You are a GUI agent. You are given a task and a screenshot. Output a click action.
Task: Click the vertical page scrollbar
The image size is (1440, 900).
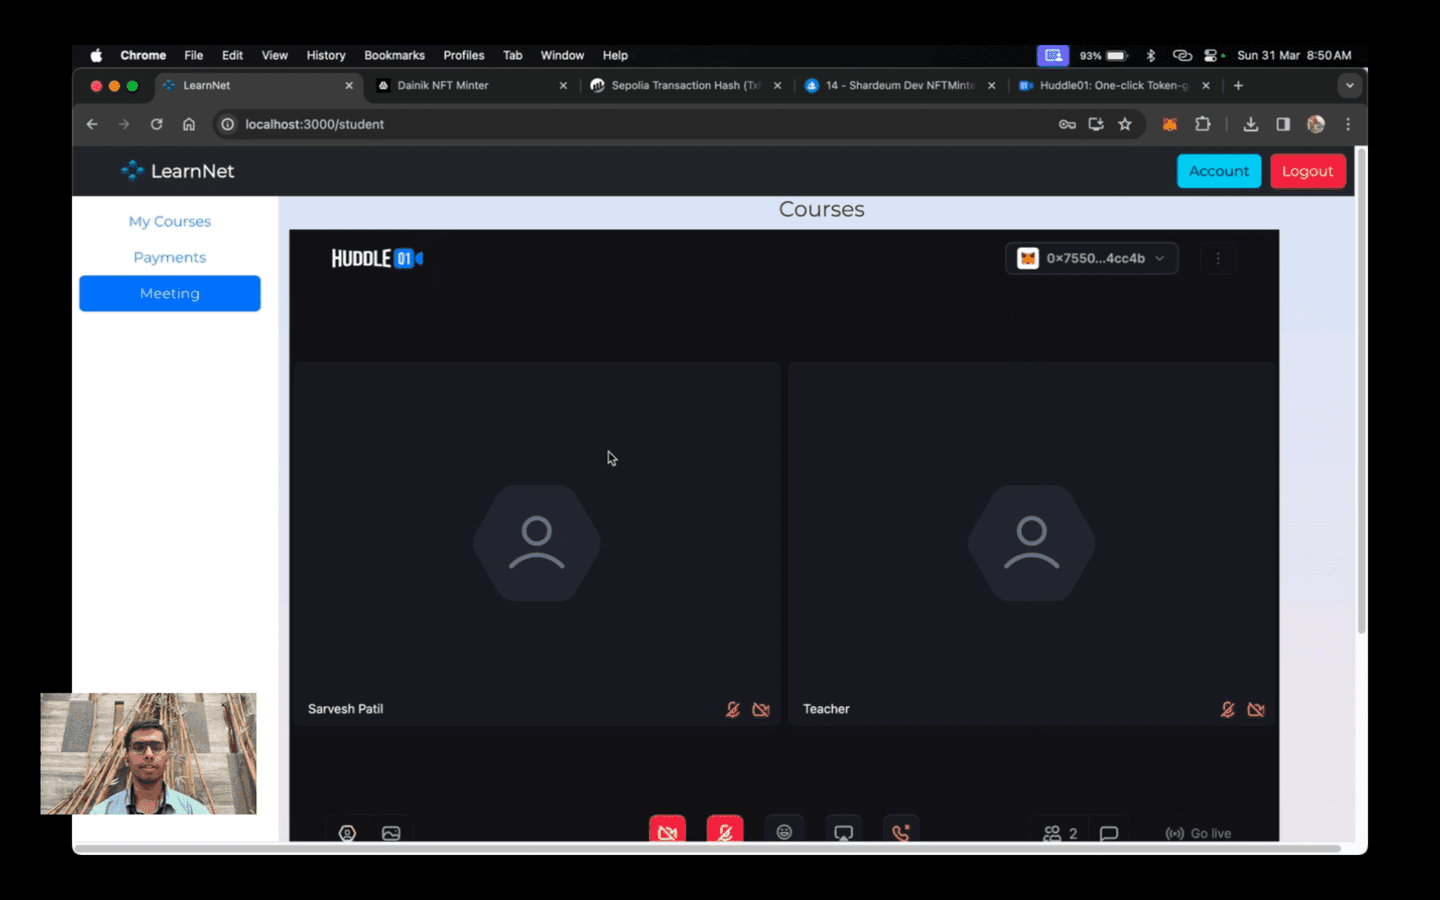point(1361,392)
